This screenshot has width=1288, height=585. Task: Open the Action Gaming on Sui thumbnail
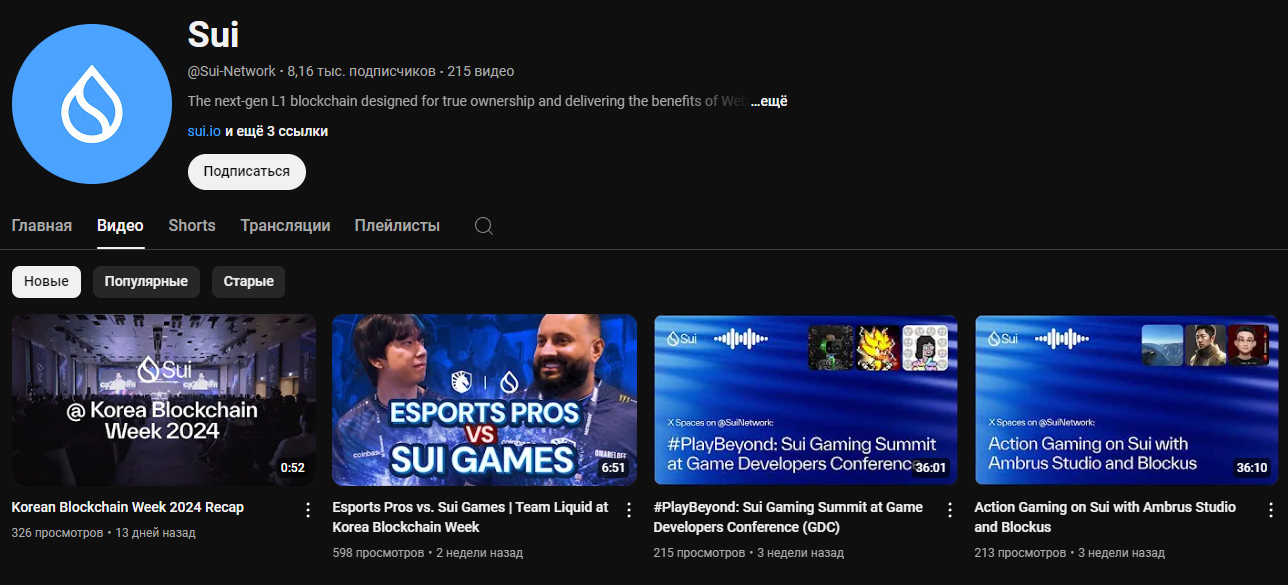[1127, 400]
